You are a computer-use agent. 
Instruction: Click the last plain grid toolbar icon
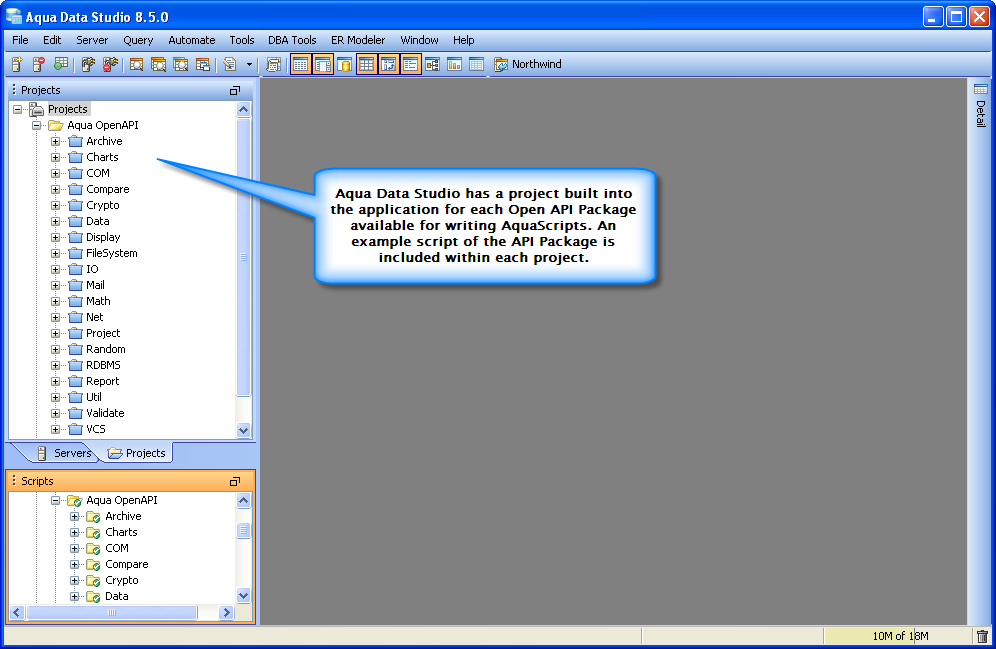476,64
